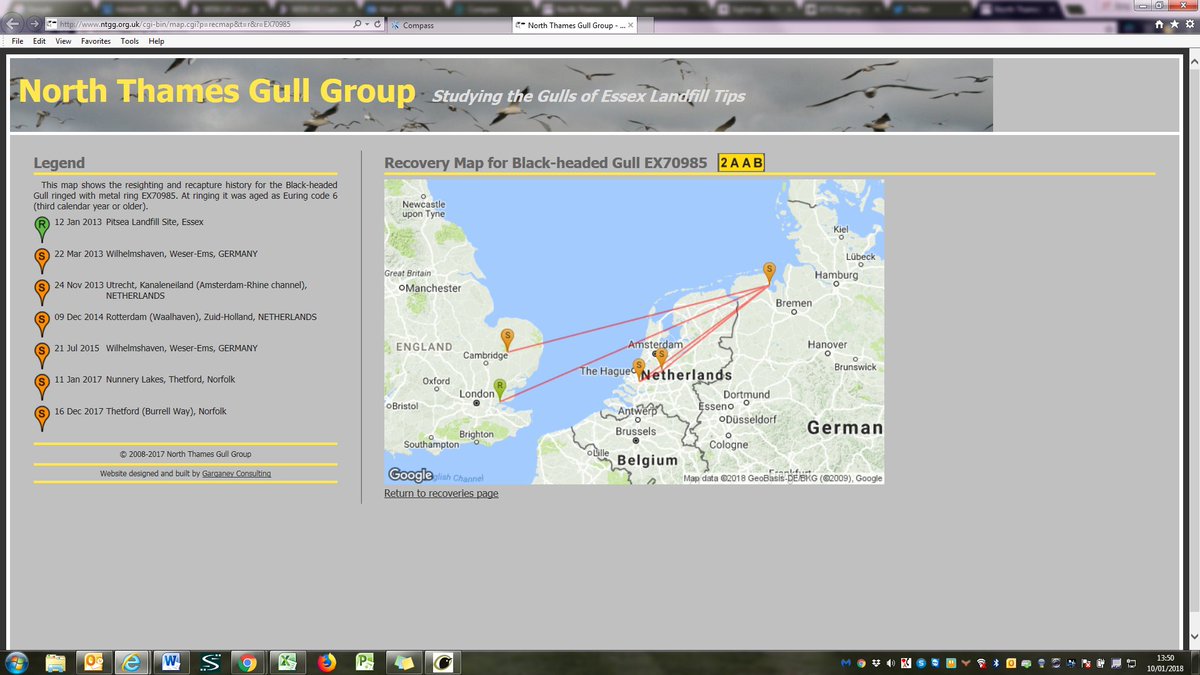Image resolution: width=1200 pixels, height=675 pixels.
Task: Open the Tools menu
Action: point(129,41)
